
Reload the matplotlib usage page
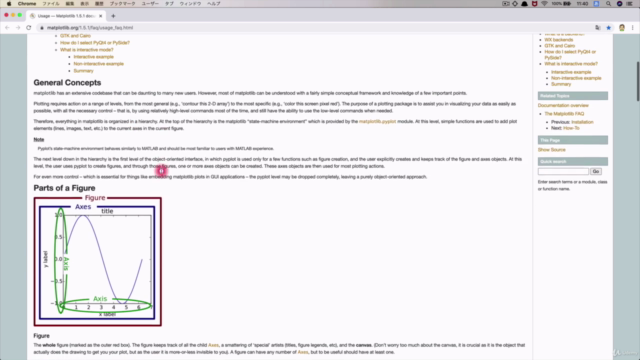click(29, 28)
